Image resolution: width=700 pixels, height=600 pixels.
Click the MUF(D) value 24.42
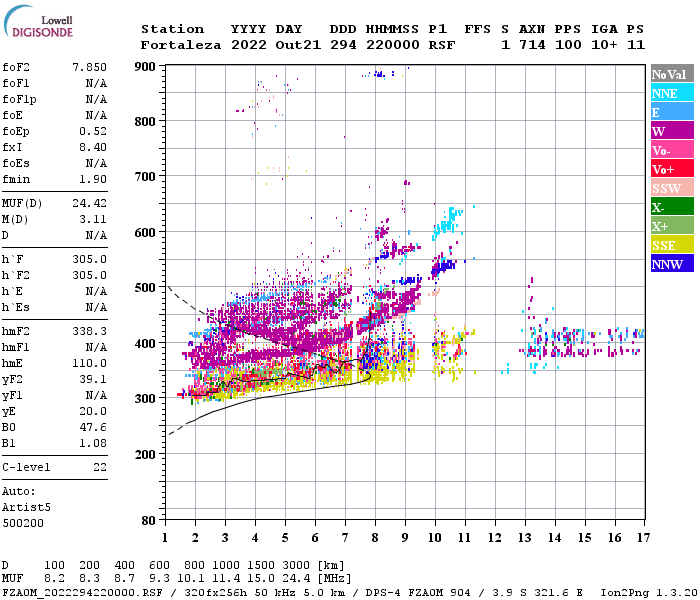89,203
